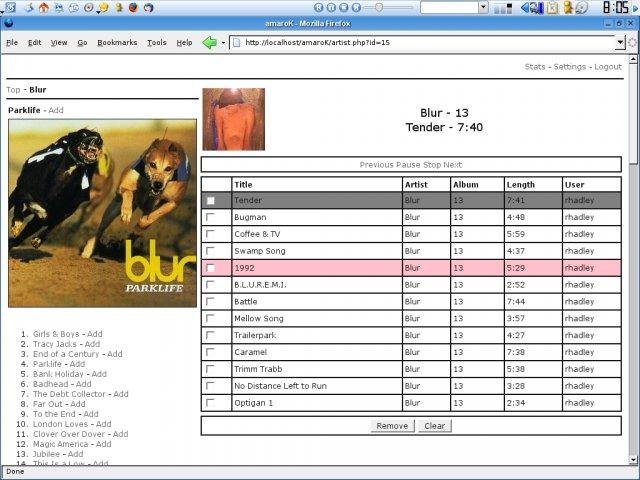
Task: Check the box for Coffee & TV
Action: pos(210,234)
